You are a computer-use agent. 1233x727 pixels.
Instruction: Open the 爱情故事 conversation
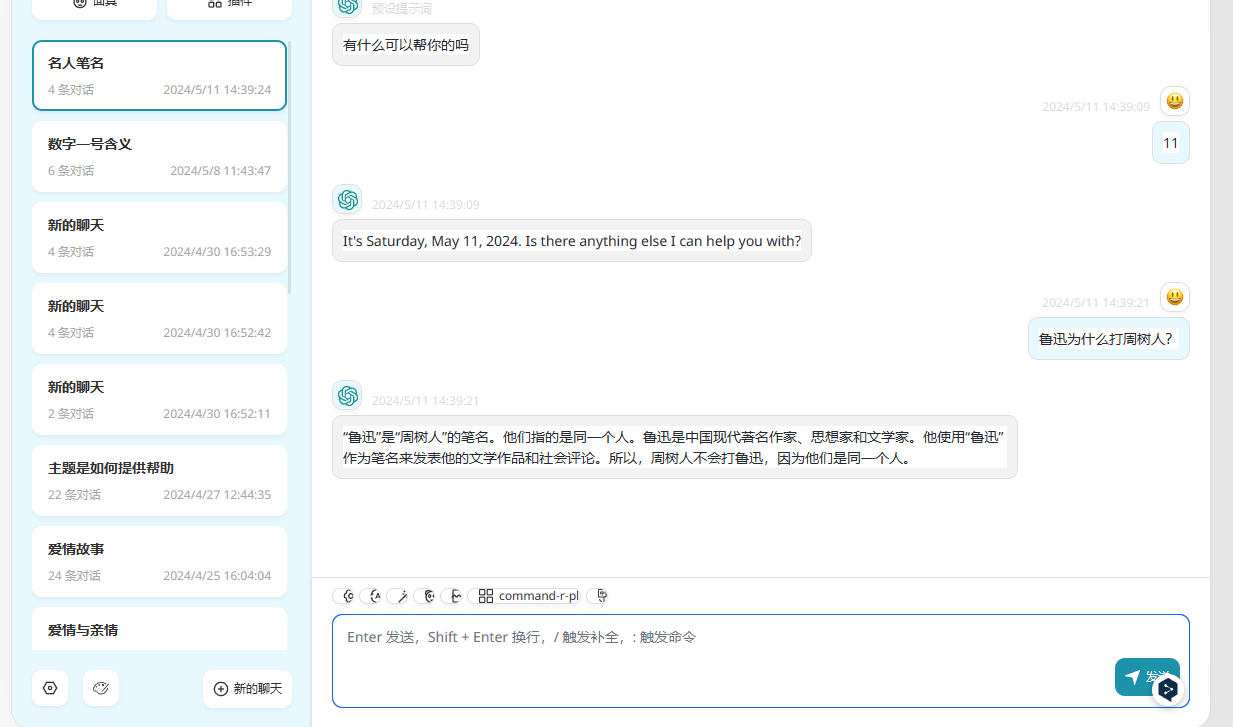159,561
